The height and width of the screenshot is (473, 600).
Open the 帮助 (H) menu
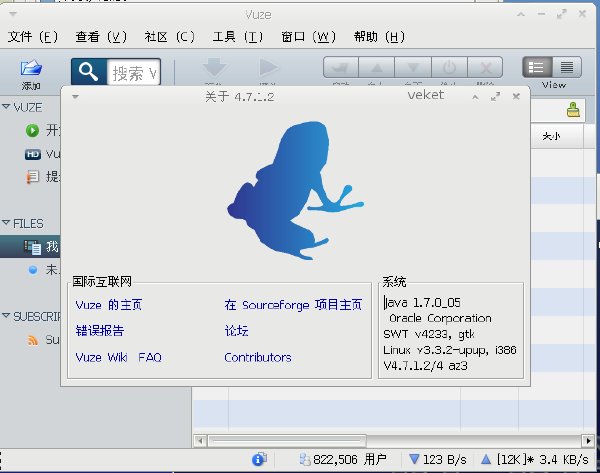click(x=379, y=37)
